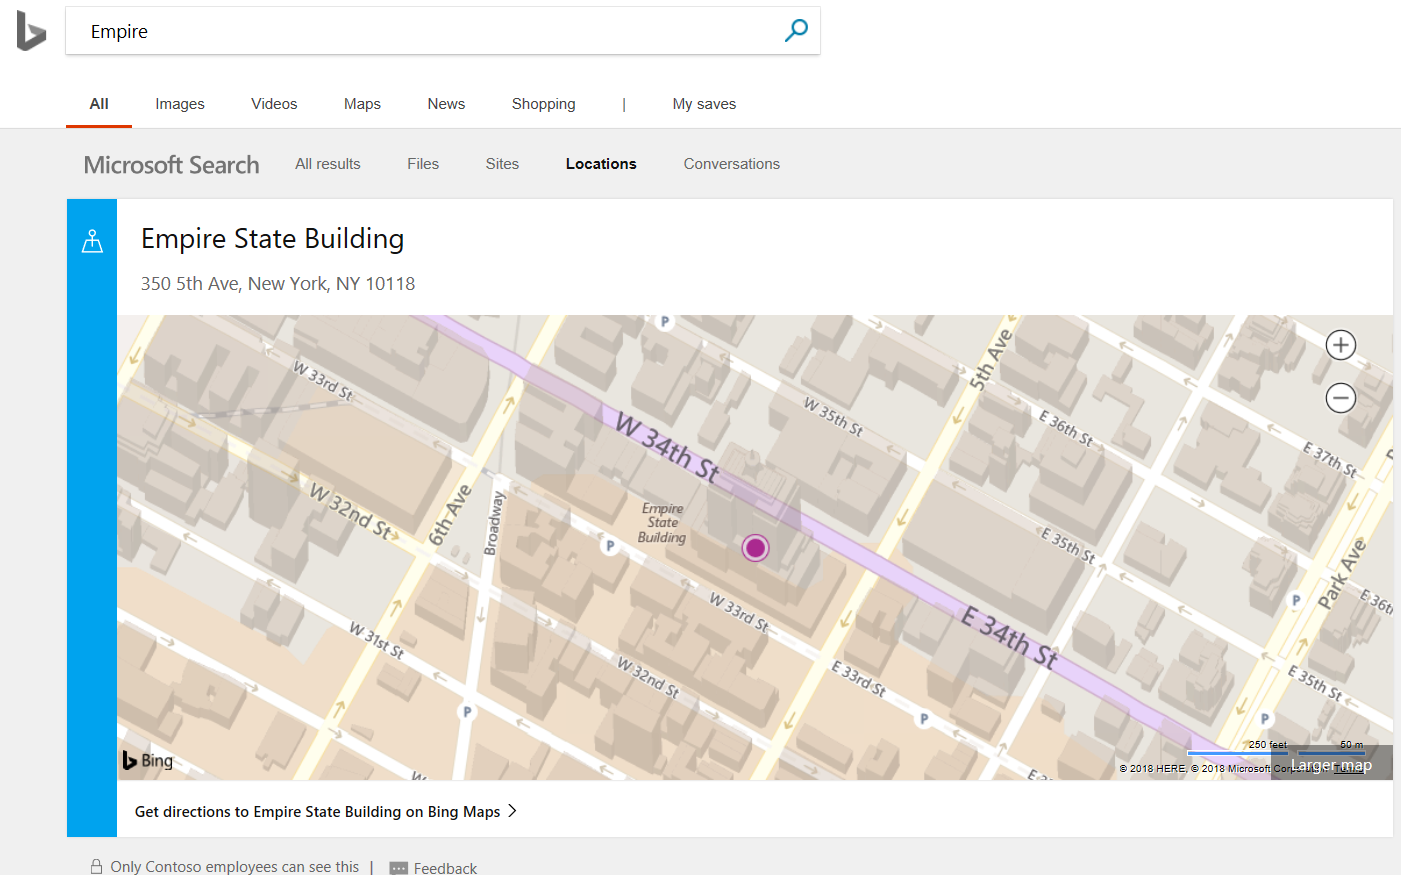
Task: Expand directions via the chevron arrow
Action: tap(511, 811)
